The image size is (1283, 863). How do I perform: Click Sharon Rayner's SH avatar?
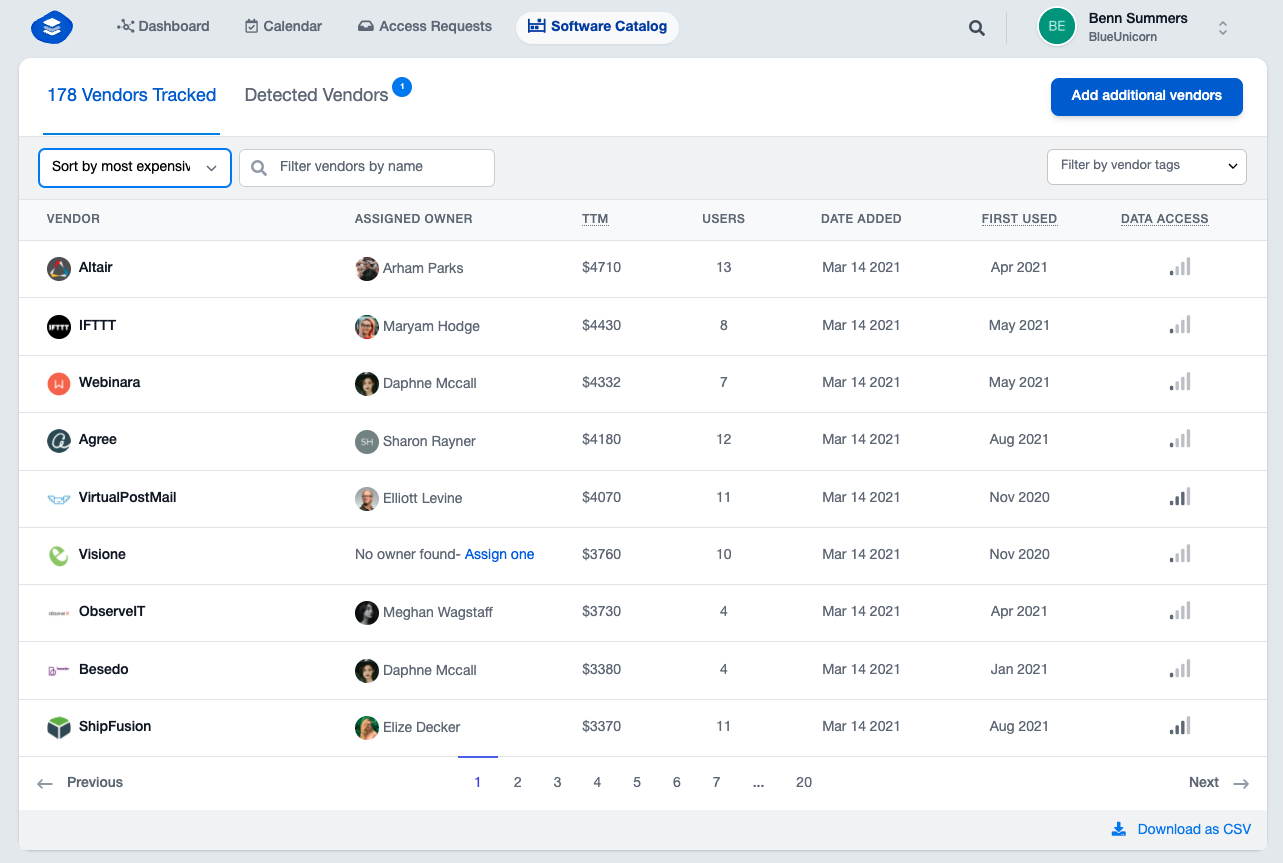click(367, 441)
